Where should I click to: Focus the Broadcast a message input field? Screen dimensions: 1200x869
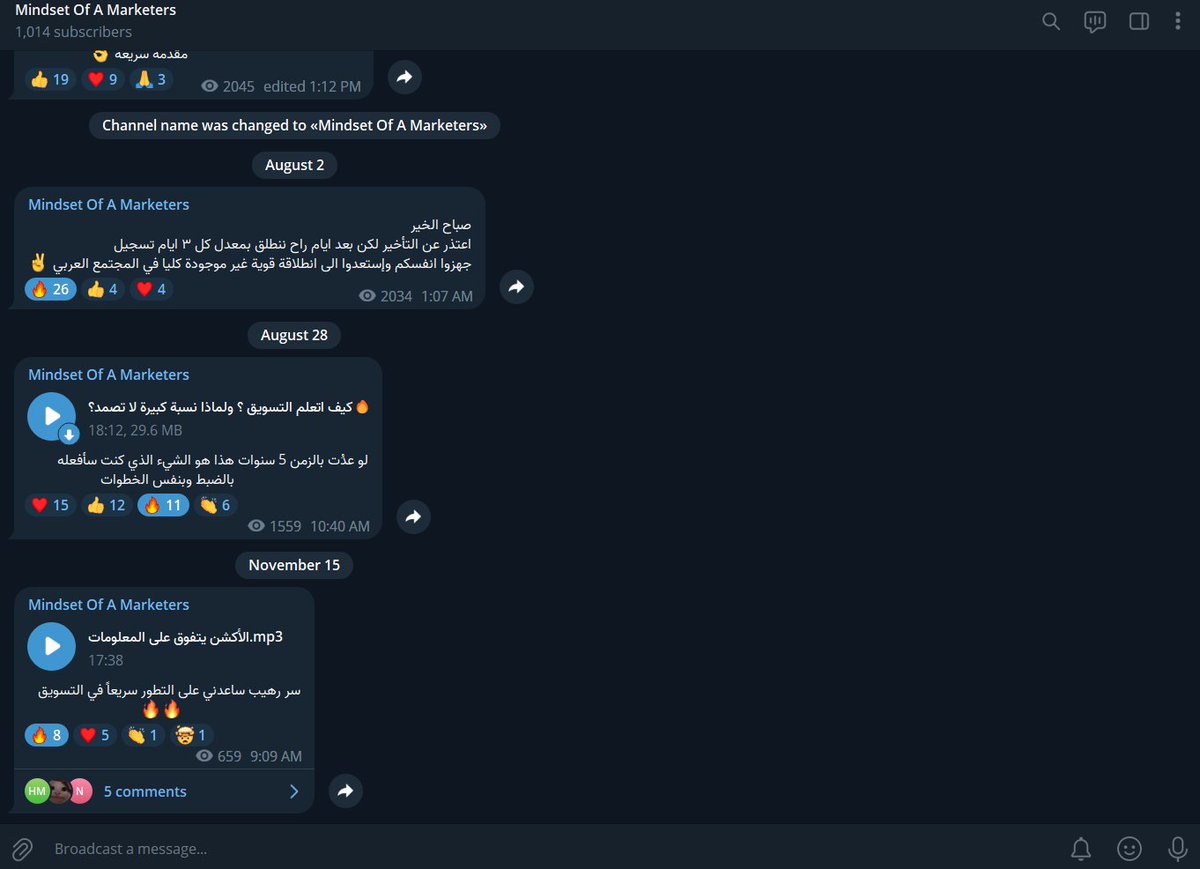[550, 849]
